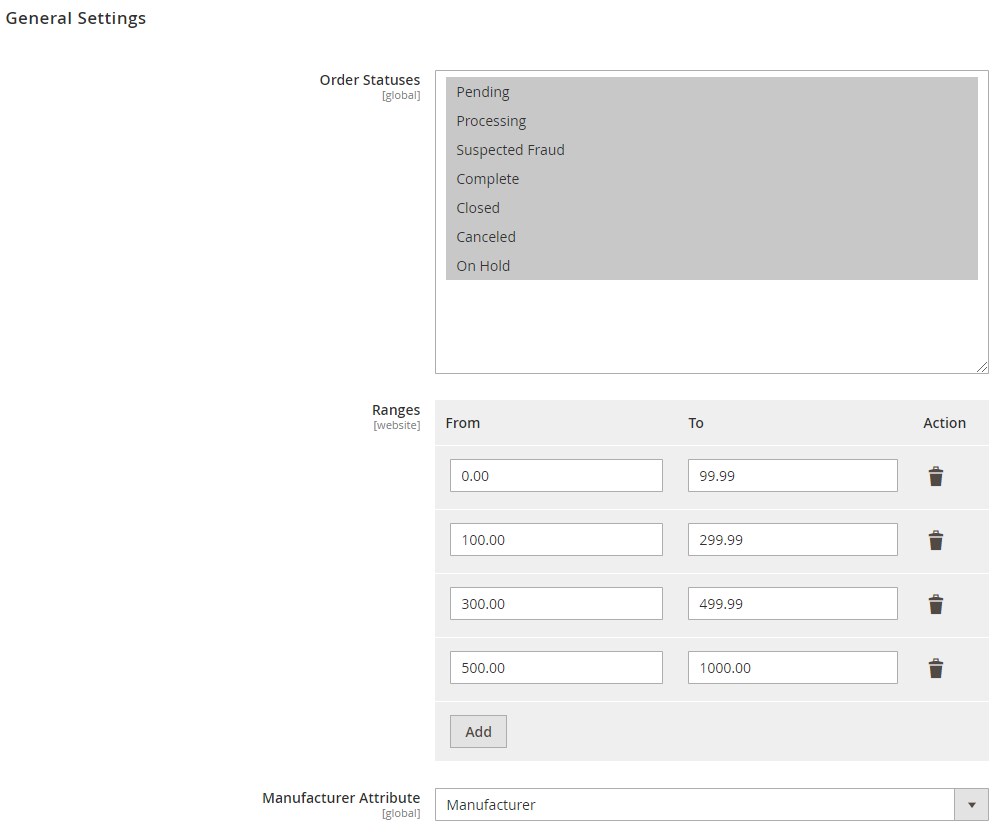The height and width of the screenshot is (835, 999).
Task: Select Canceled order status option
Action: tap(711, 237)
